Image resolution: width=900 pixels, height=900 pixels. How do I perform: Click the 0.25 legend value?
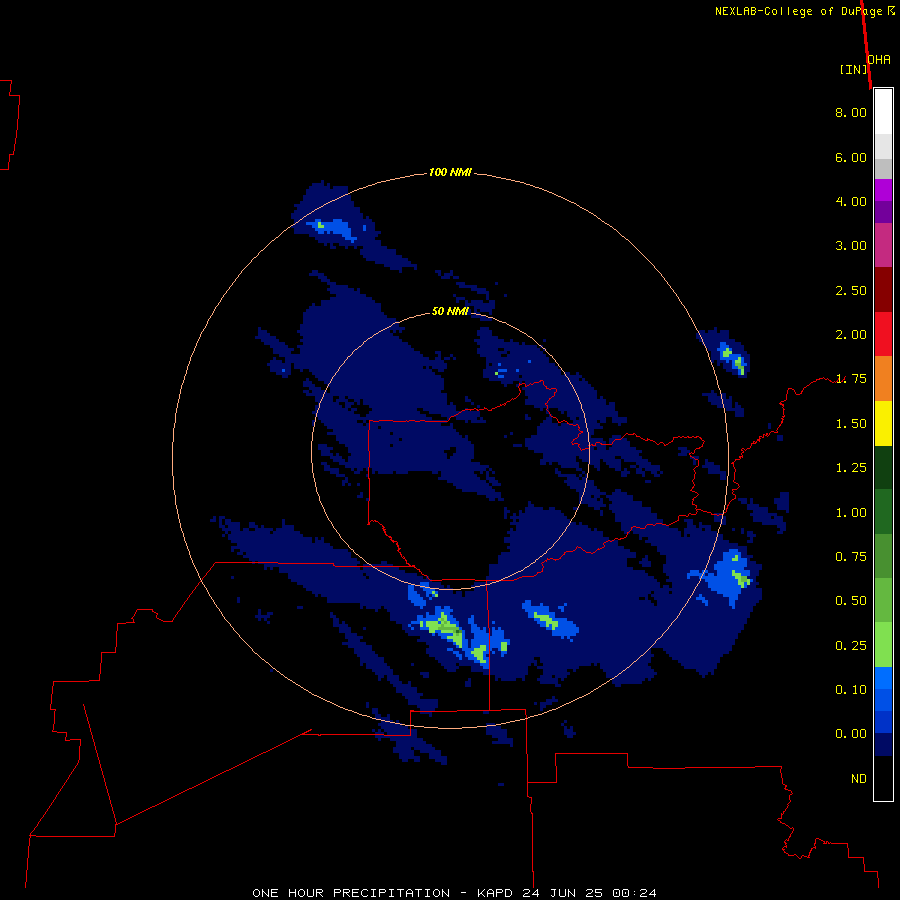point(851,646)
